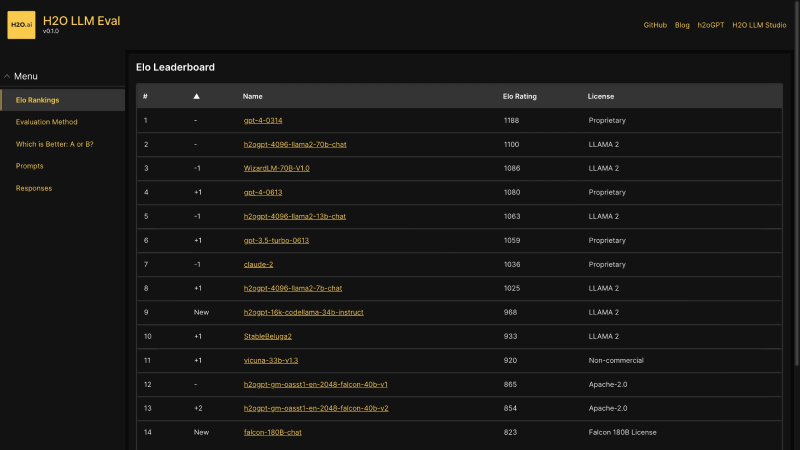The width and height of the screenshot is (800, 450).
Task: Open the Prompts sidebar item
Action: tap(29, 166)
